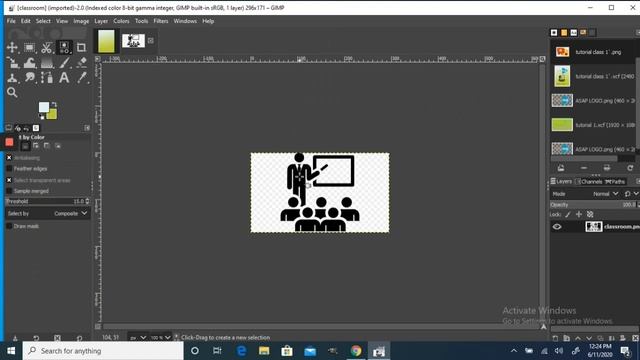
Task: Click the Windows Start button
Action: pyautogui.click(x=11, y=351)
